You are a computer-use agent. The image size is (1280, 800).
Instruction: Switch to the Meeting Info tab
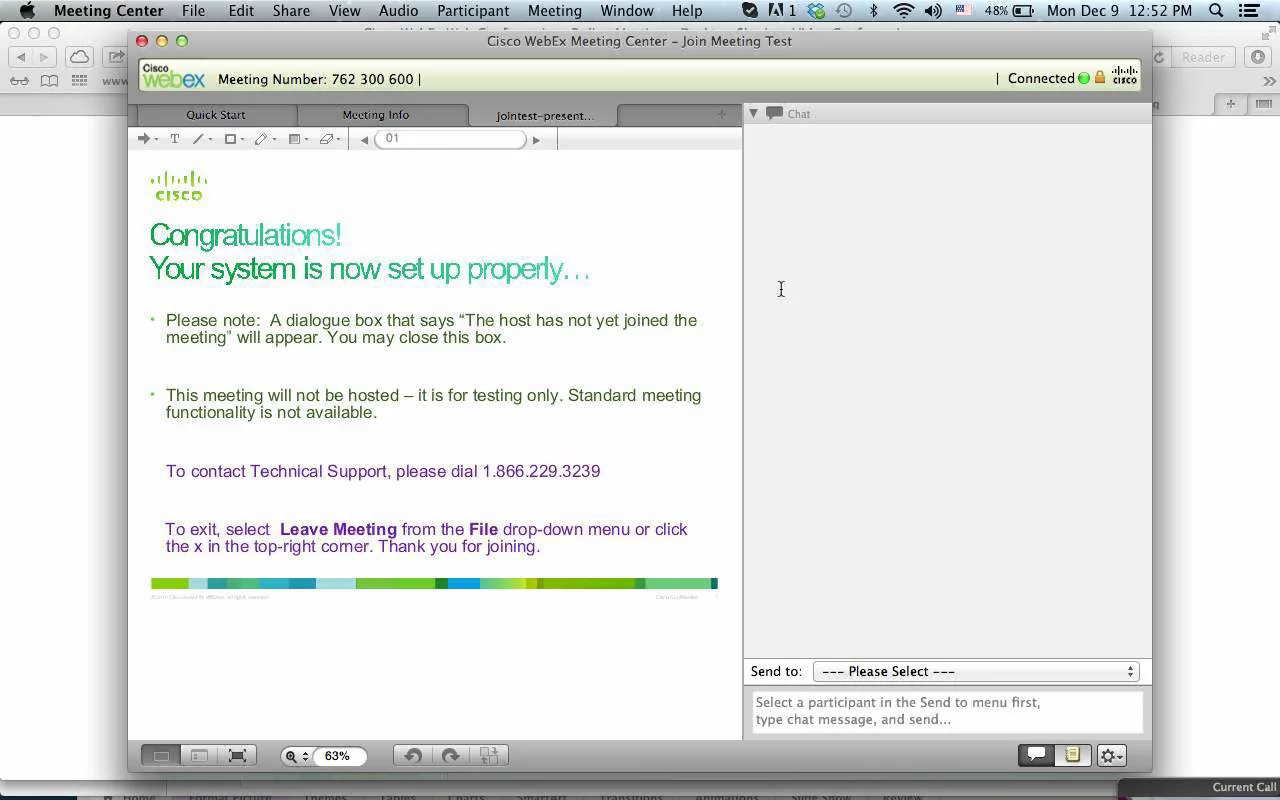pyautogui.click(x=376, y=115)
